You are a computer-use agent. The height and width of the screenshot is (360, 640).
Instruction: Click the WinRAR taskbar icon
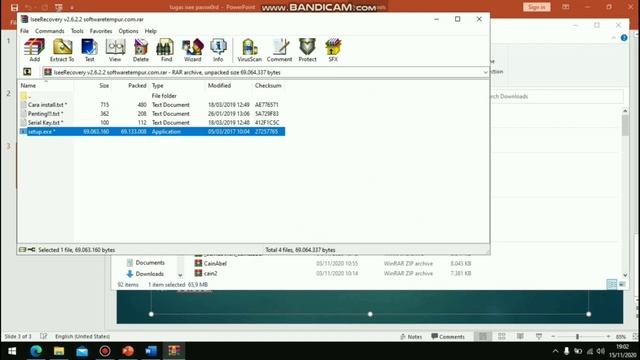pyautogui.click(x=174, y=351)
